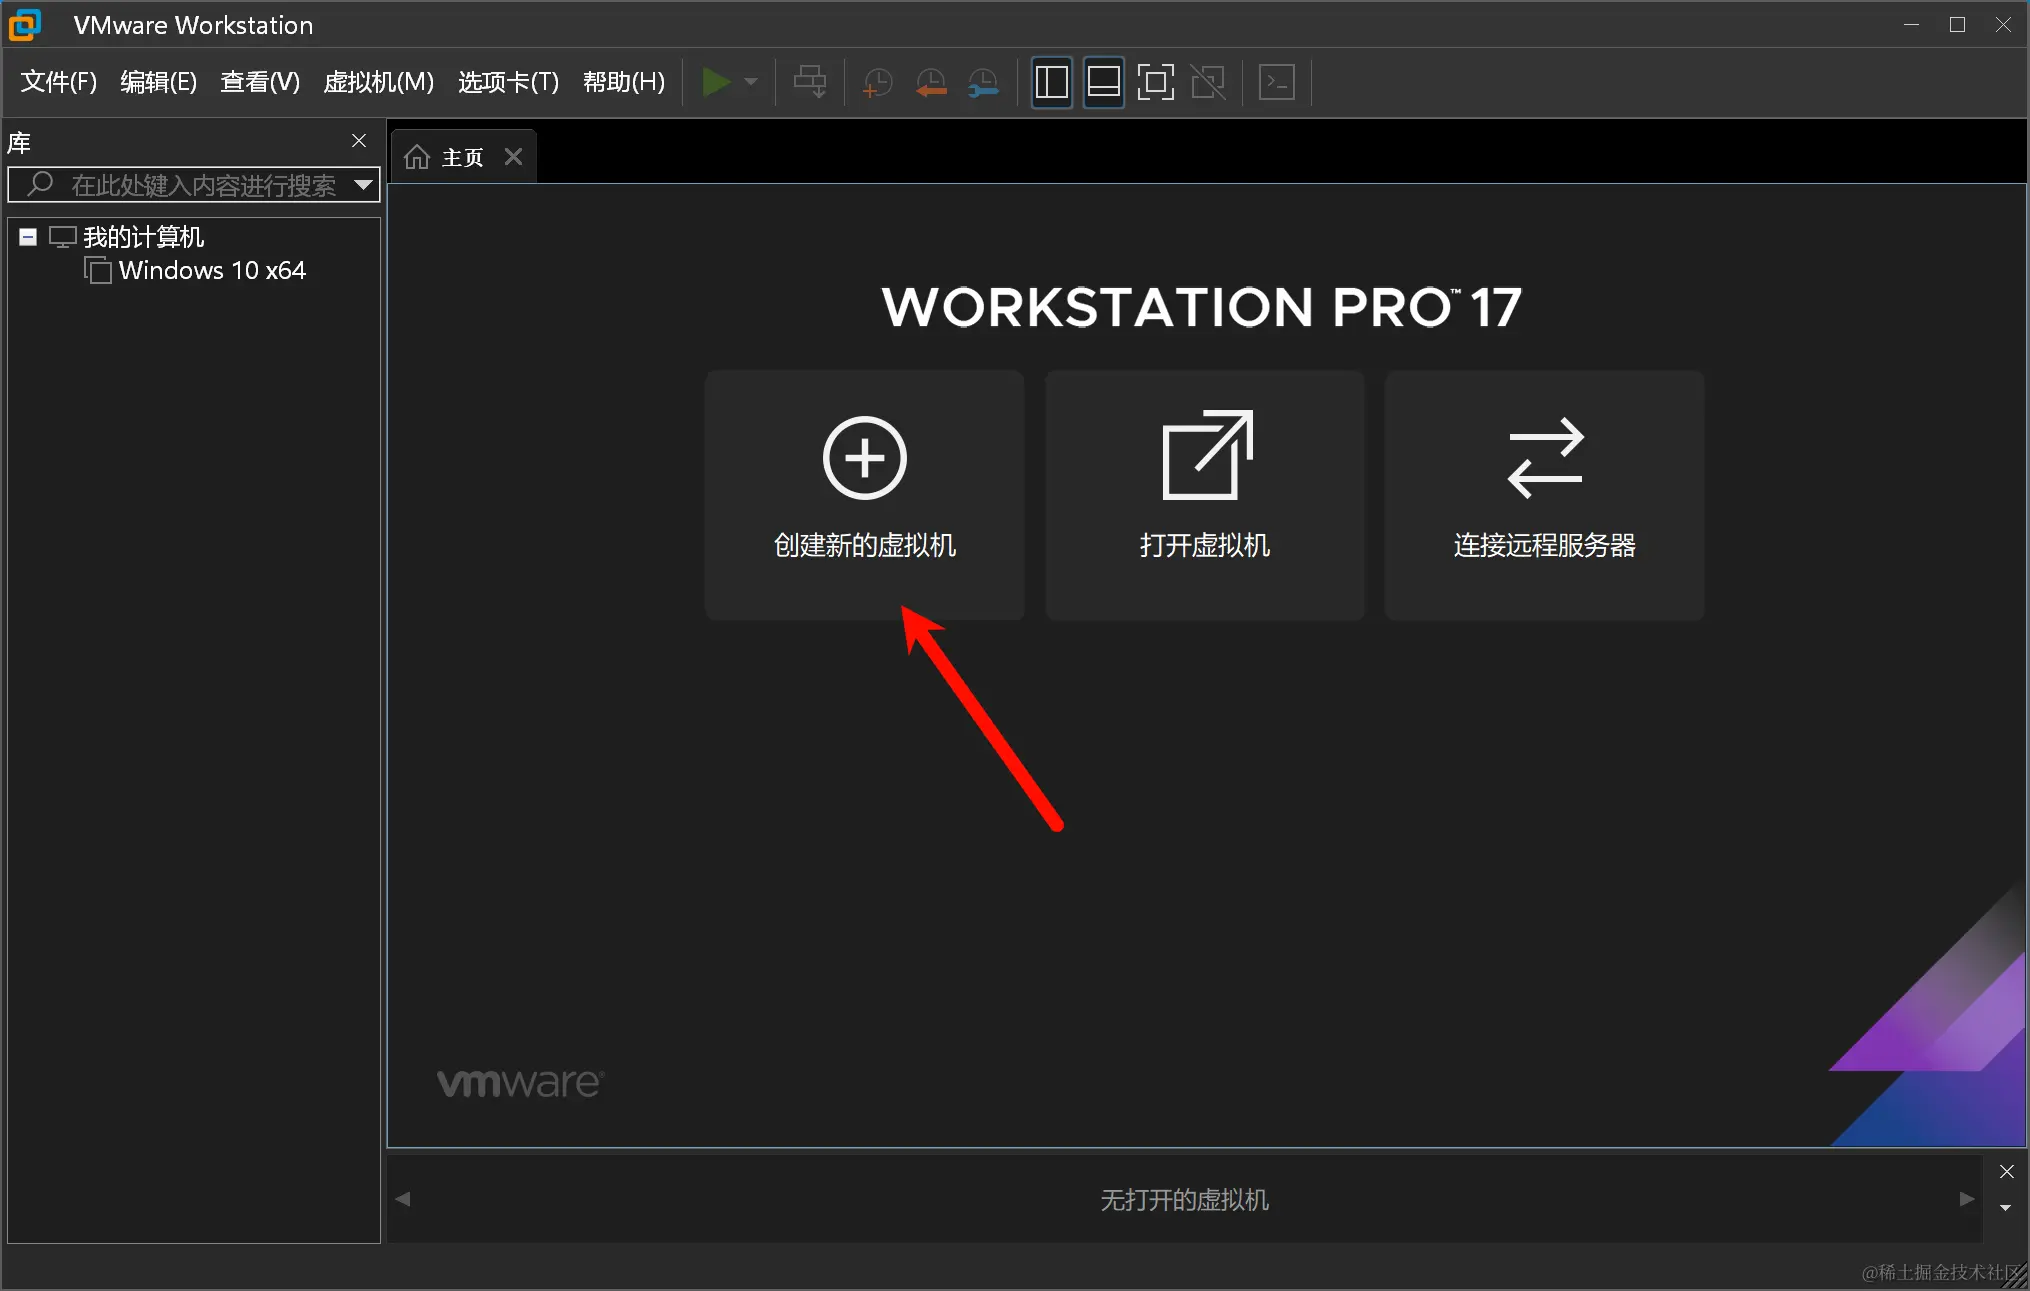Click inside the library search field

coord(200,185)
